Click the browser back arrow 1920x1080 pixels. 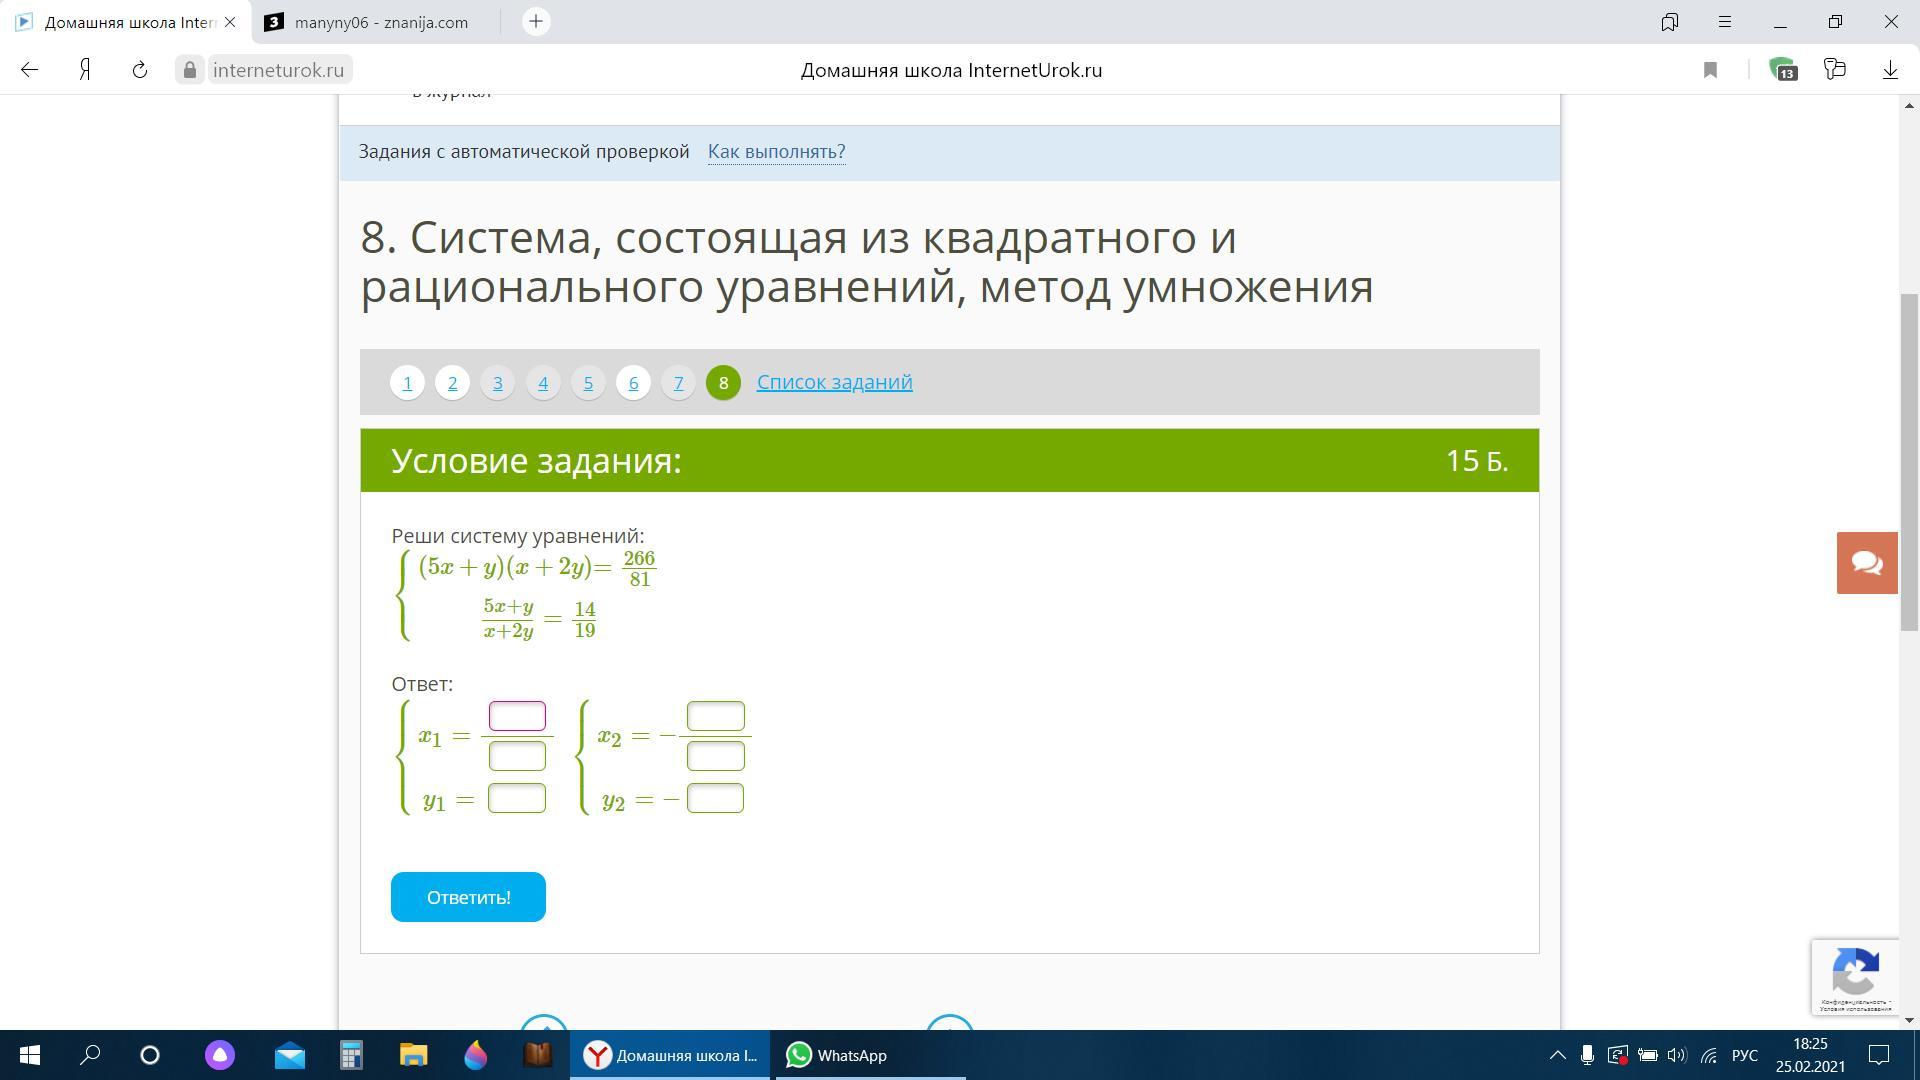pos(29,70)
